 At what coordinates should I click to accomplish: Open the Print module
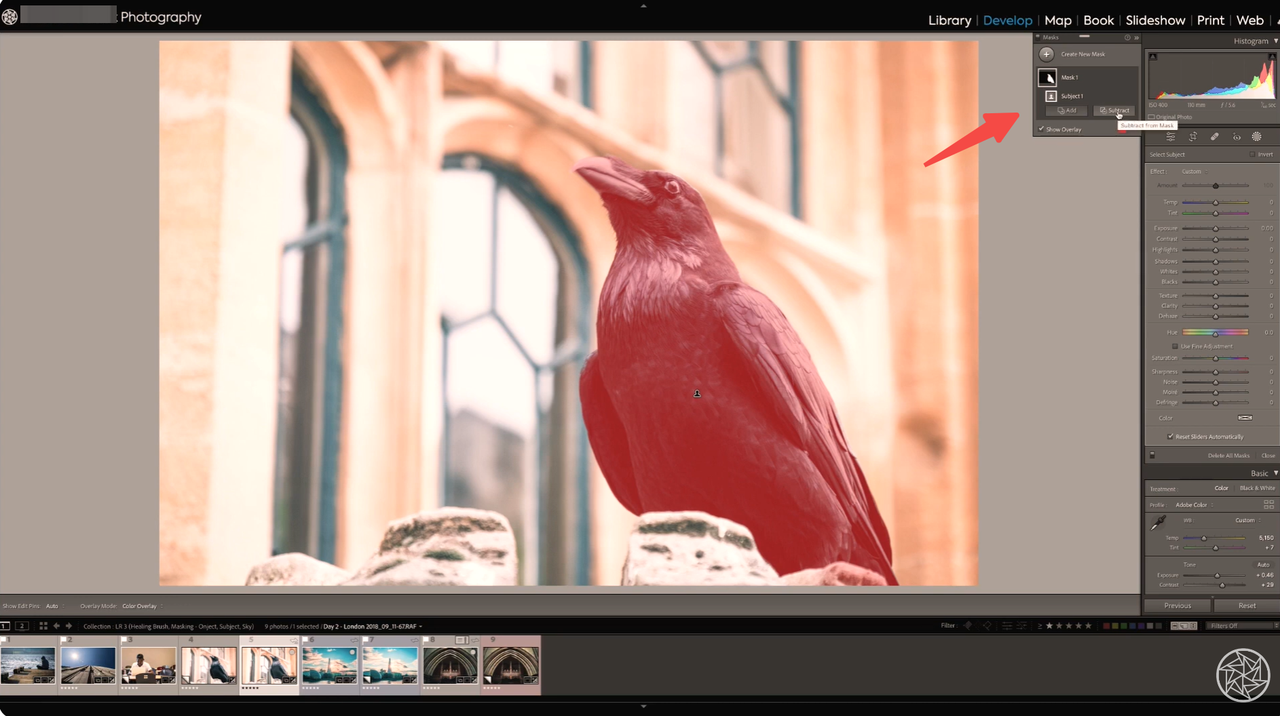pyautogui.click(x=1210, y=20)
